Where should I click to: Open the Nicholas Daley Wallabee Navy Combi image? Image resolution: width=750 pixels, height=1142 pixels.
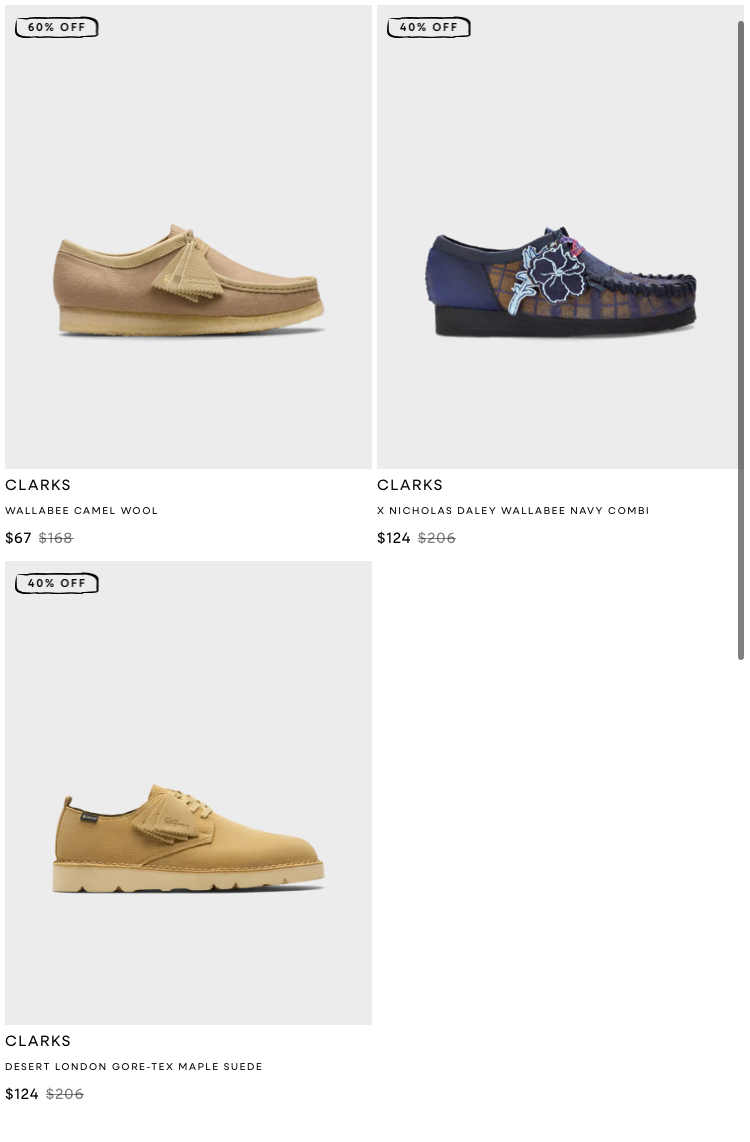pos(558,237)
